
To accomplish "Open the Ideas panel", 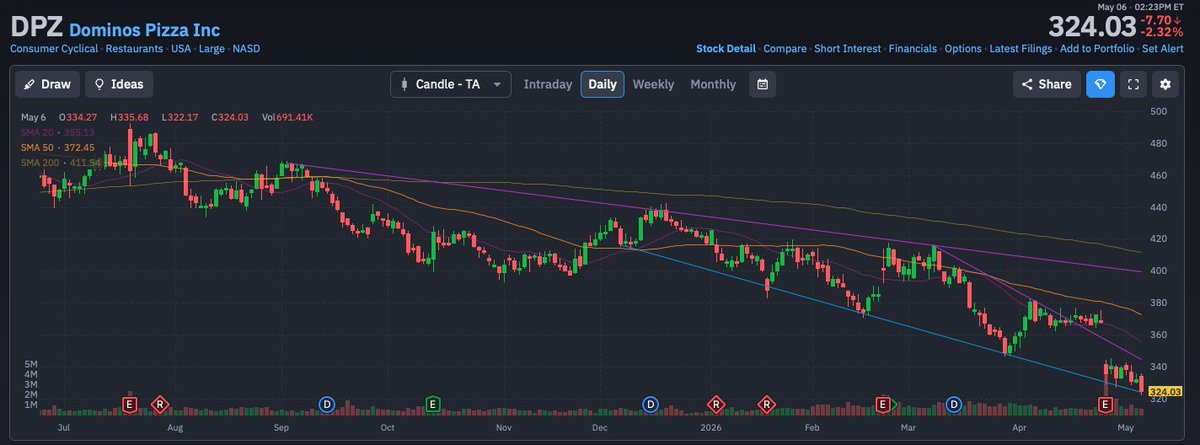I will pos(119,85).
